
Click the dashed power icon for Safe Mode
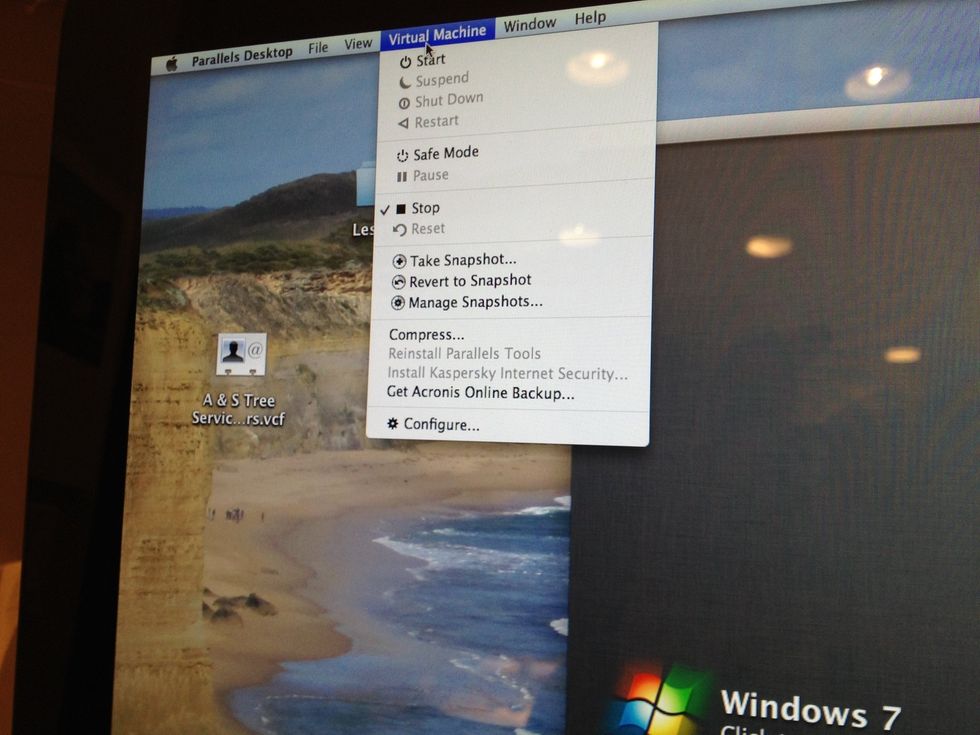[x=402, y=156]
